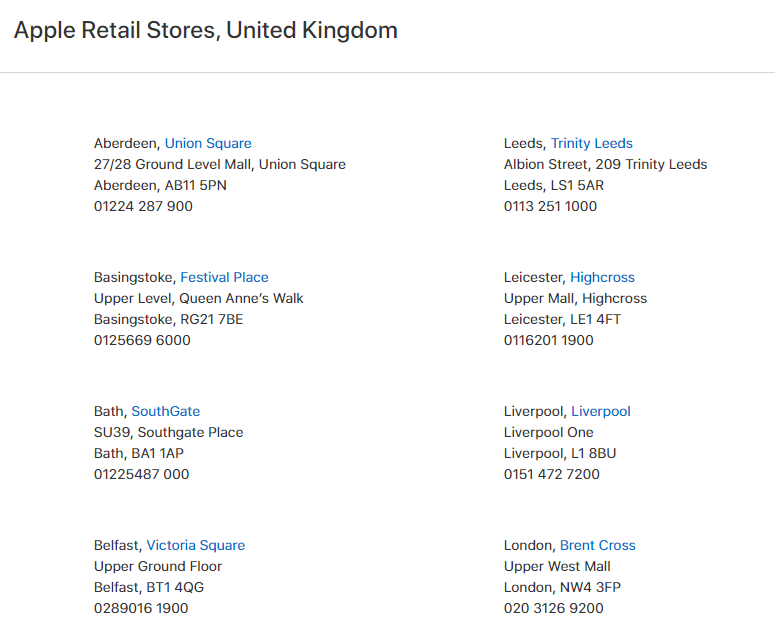775x643 pixels.
Task: Click Leeds phone number 0113 251 1000
Action: pyautogui.click(x=550, y=206)
